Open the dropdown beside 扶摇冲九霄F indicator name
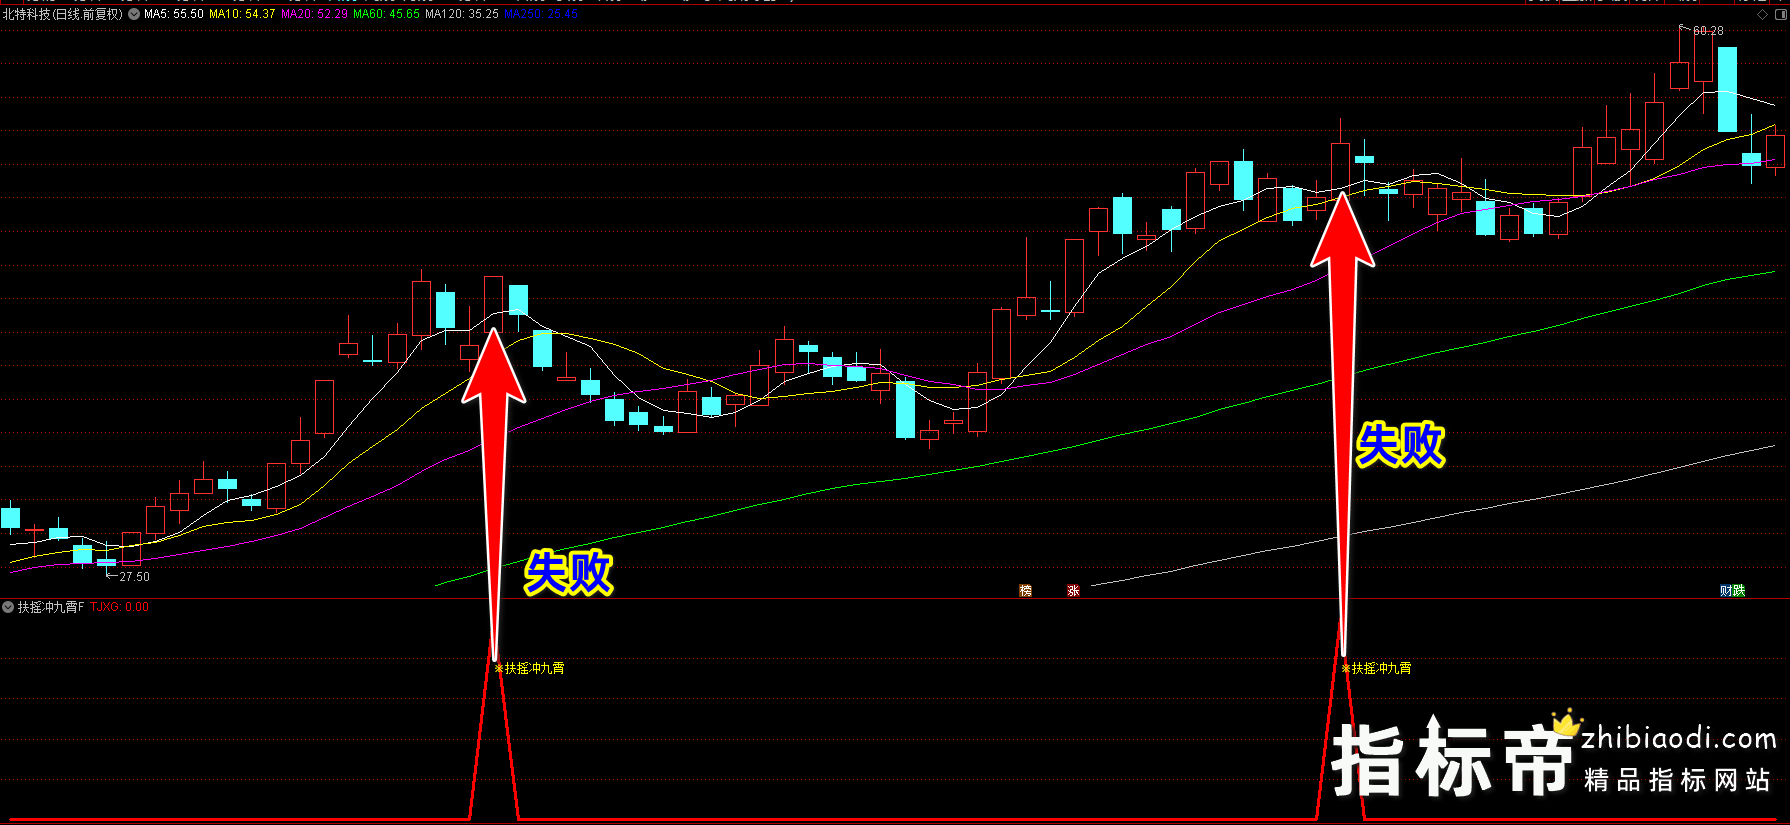1790x825 pixels. click(8, 607)
